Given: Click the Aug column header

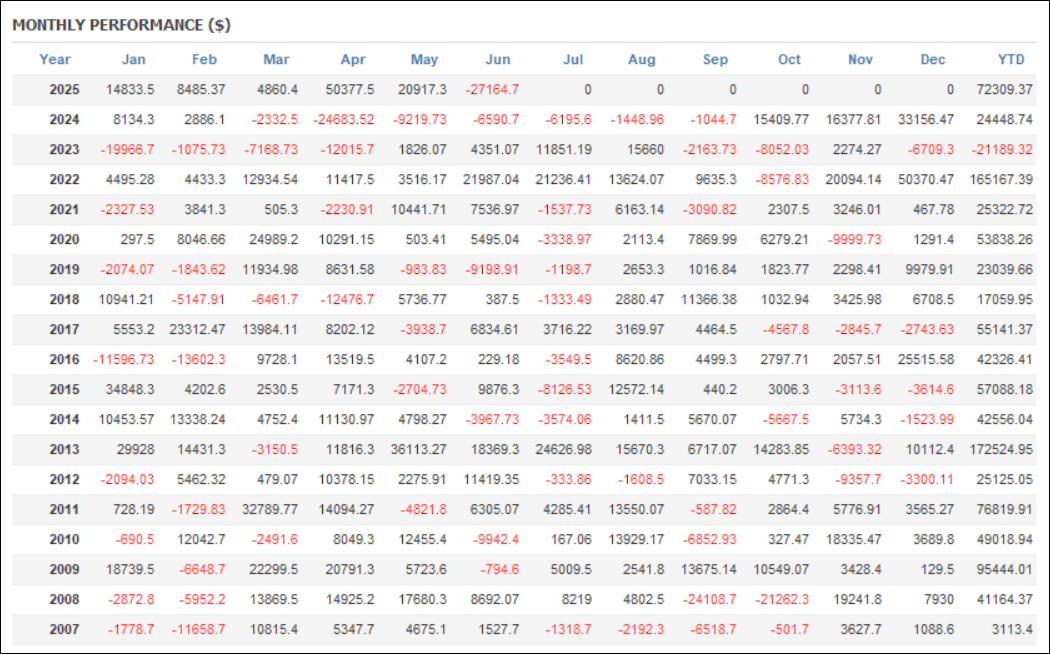Looking at the screenshot, I should [642, 60].
